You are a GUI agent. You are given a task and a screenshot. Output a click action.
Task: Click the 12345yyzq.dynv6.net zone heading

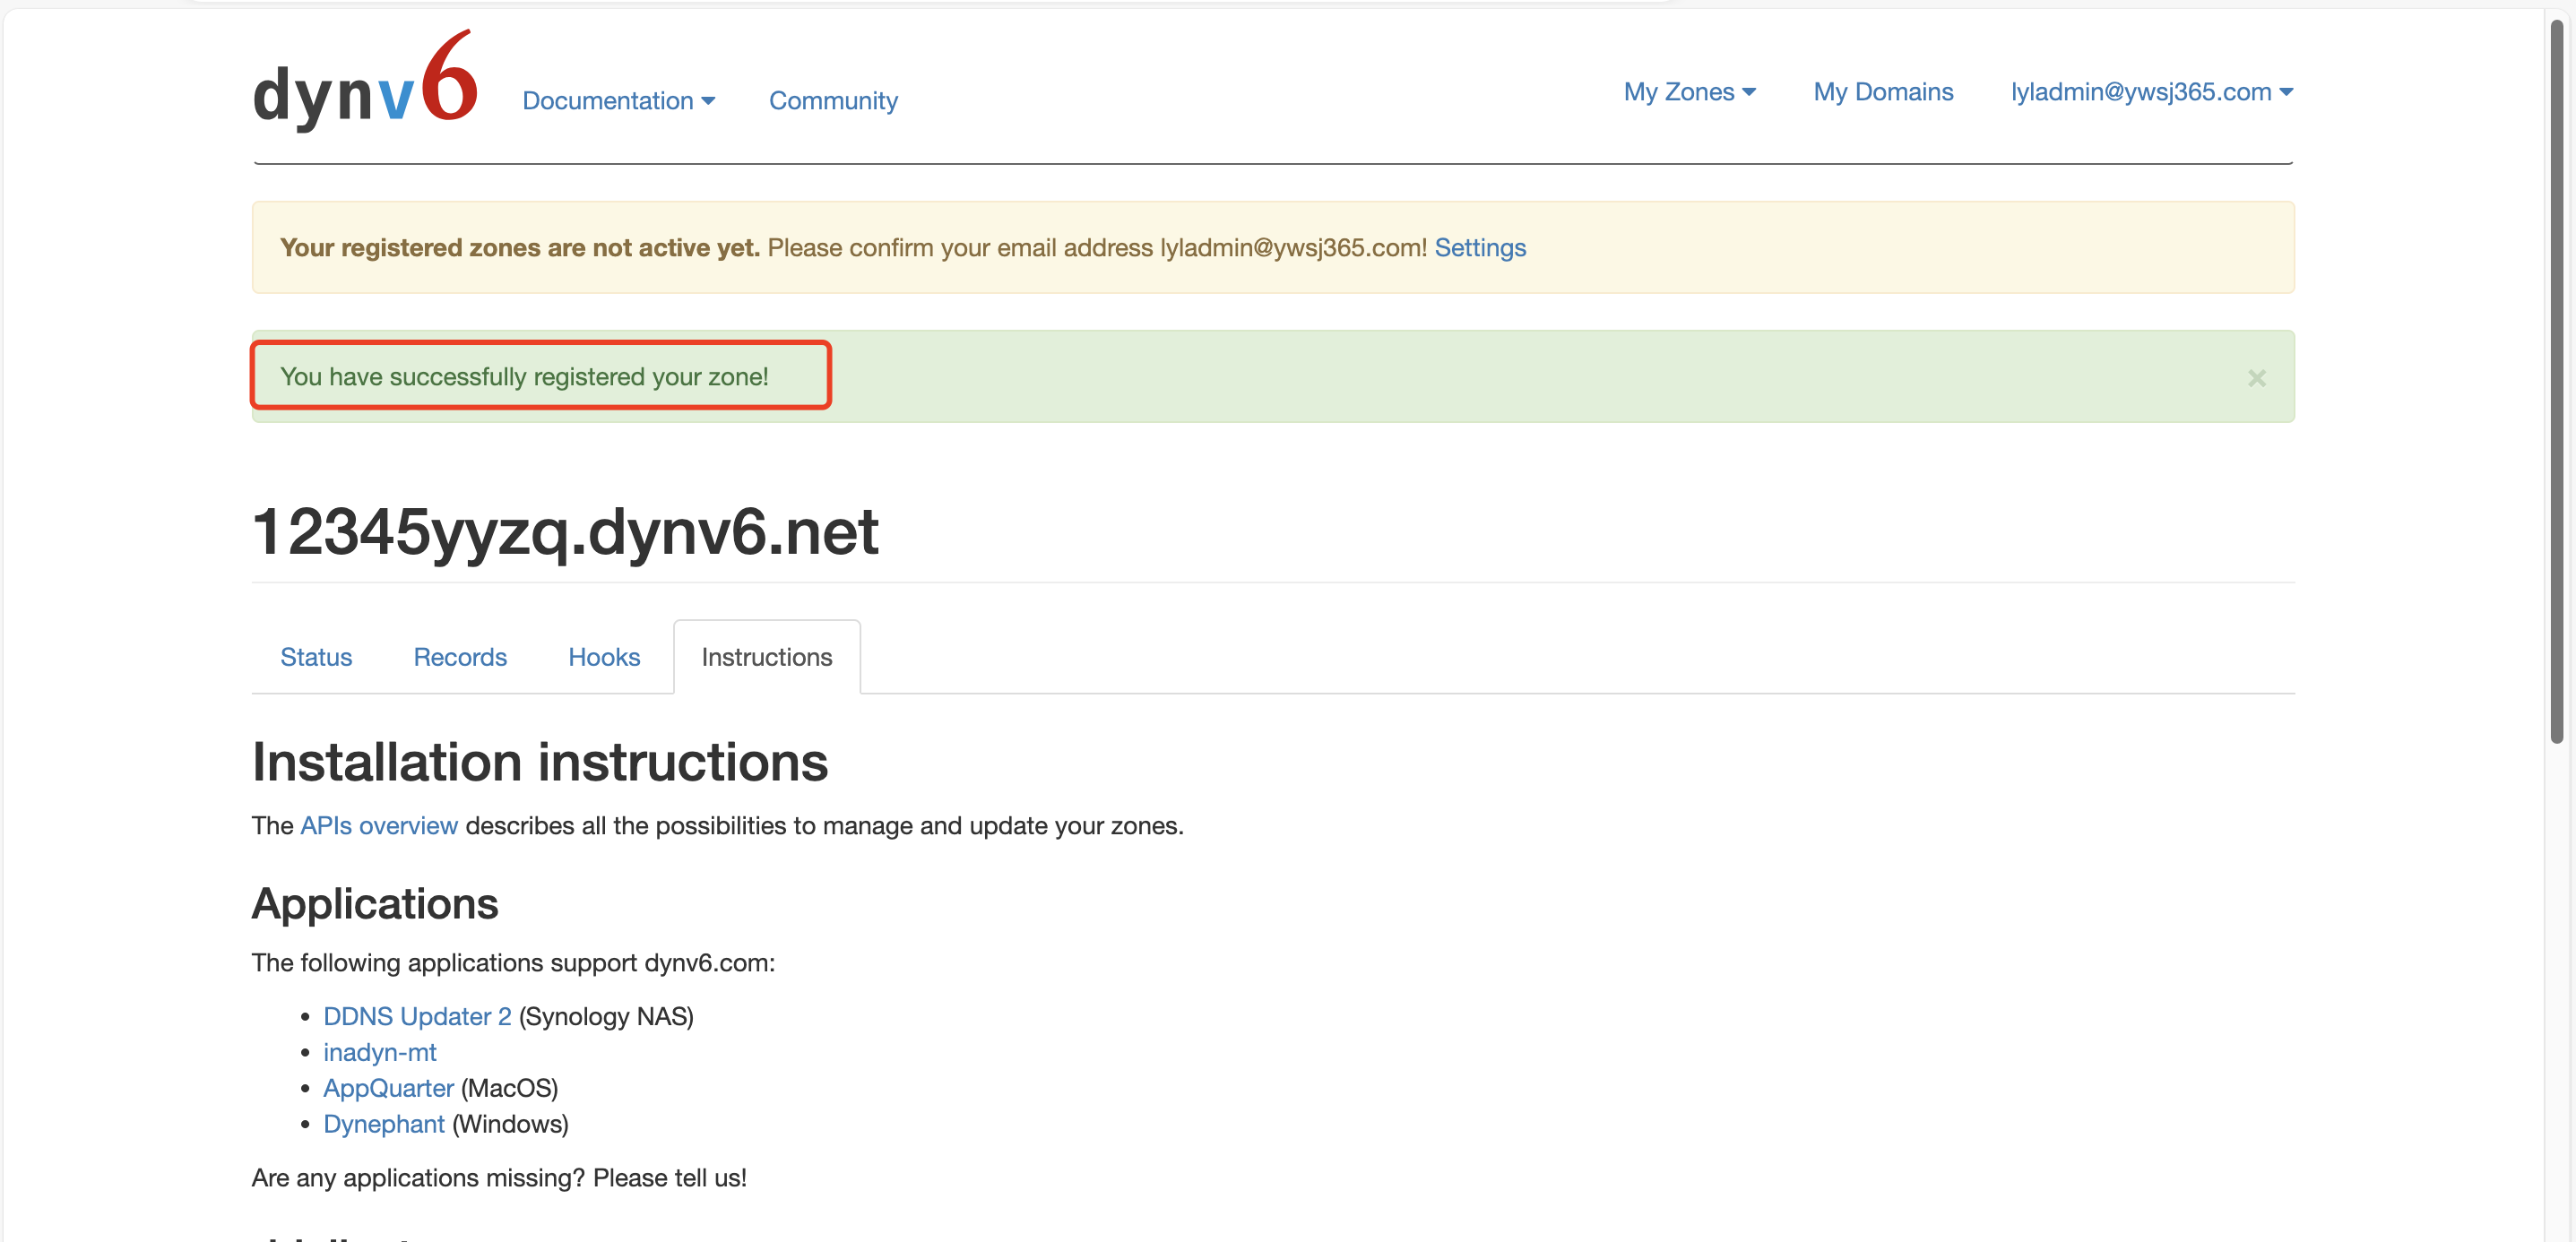[x=565, y=531]
